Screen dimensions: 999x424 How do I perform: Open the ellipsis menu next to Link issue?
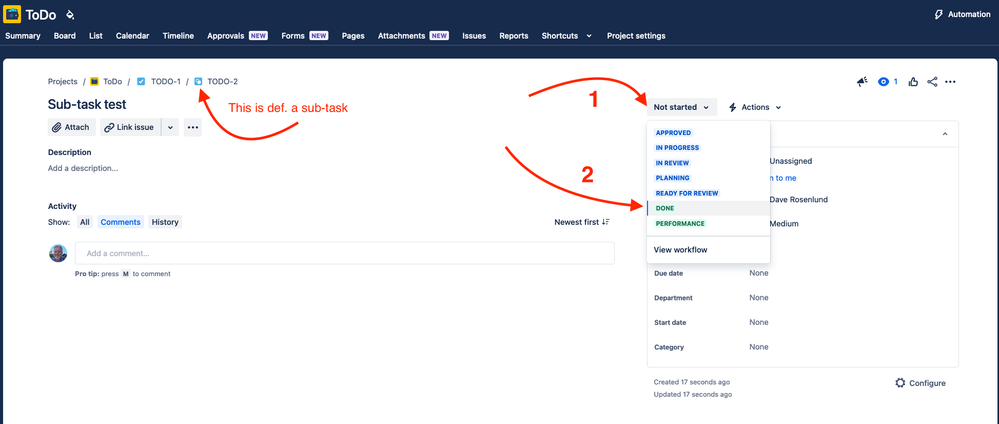[x=192, y=127]
